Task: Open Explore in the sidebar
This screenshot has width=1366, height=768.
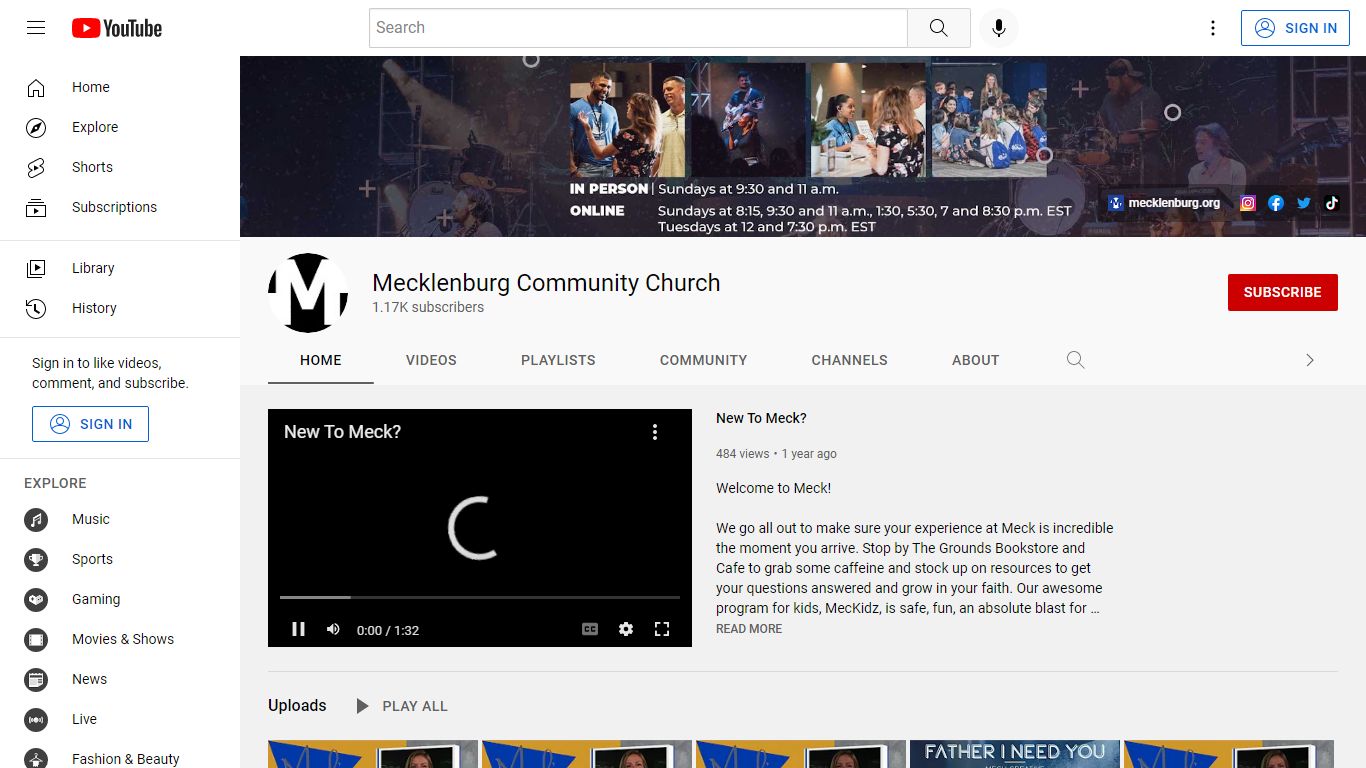Action: pos(120,127)
